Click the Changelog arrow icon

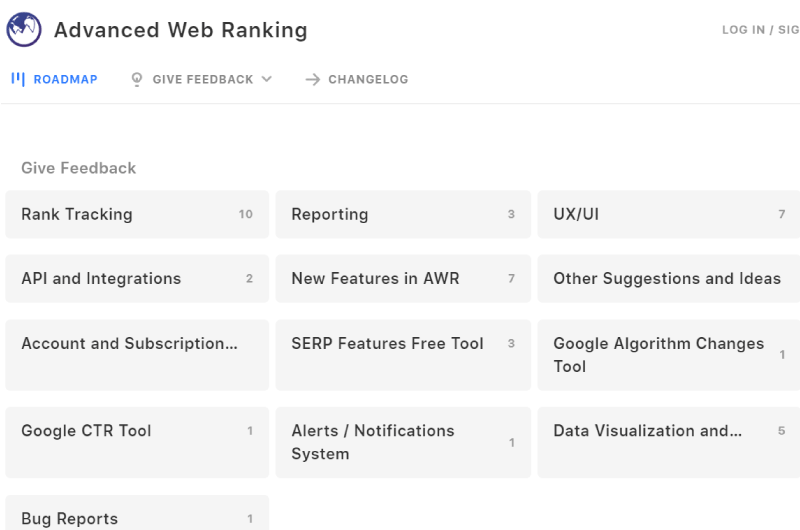click(x=312, y=80)
